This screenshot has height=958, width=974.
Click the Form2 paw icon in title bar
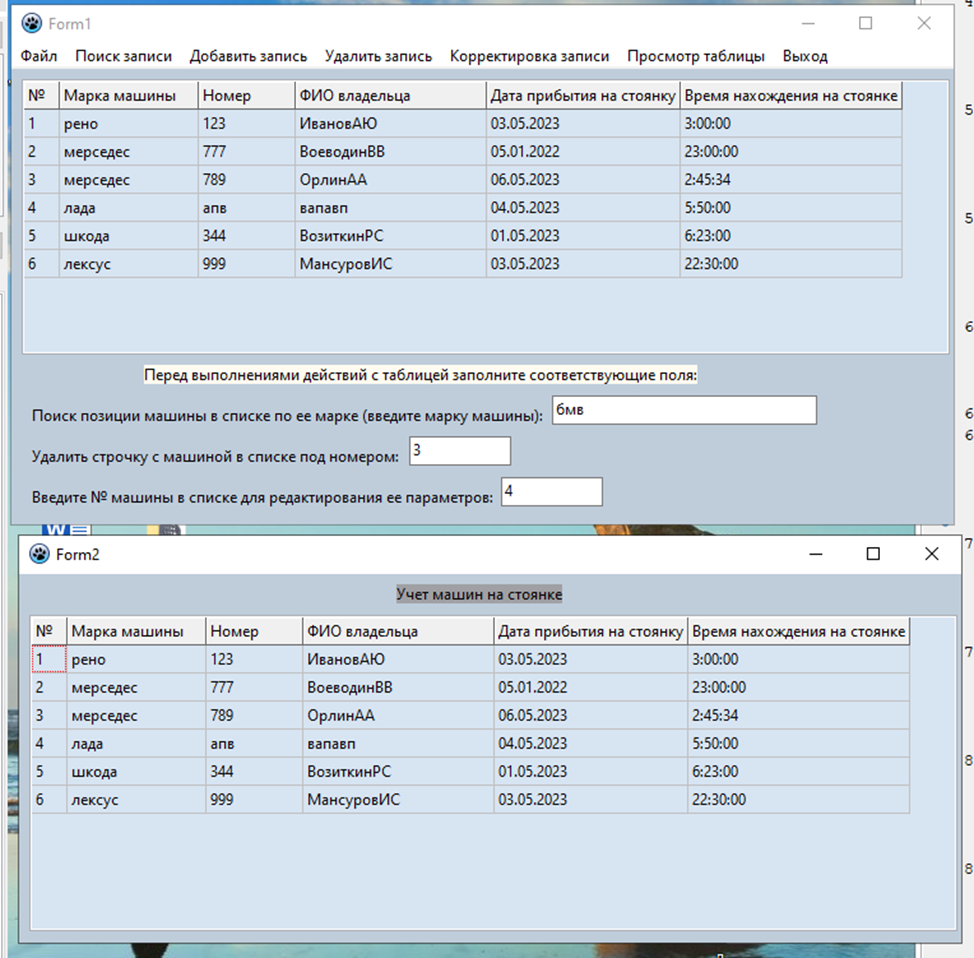coord(40,554)
